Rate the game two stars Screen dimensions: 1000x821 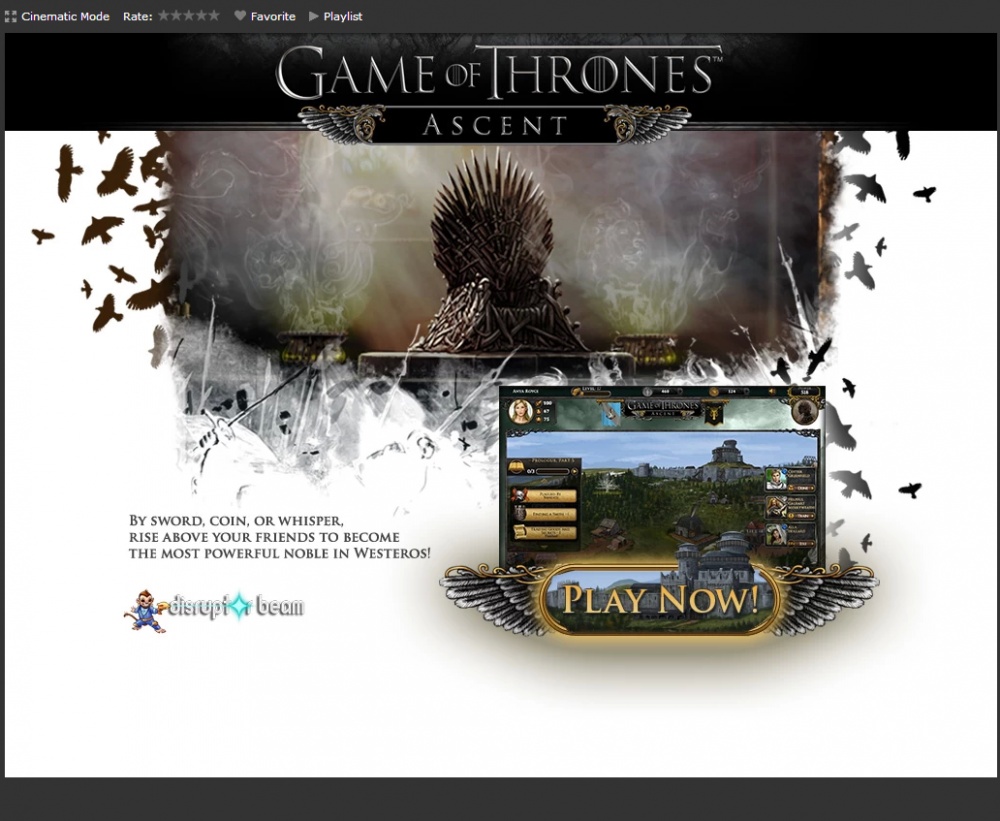pos(177,16)
